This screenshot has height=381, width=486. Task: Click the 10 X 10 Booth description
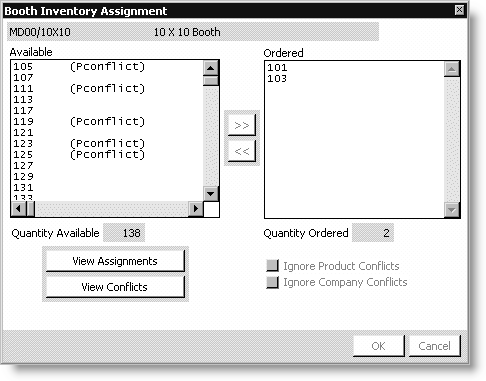point(187,32)
